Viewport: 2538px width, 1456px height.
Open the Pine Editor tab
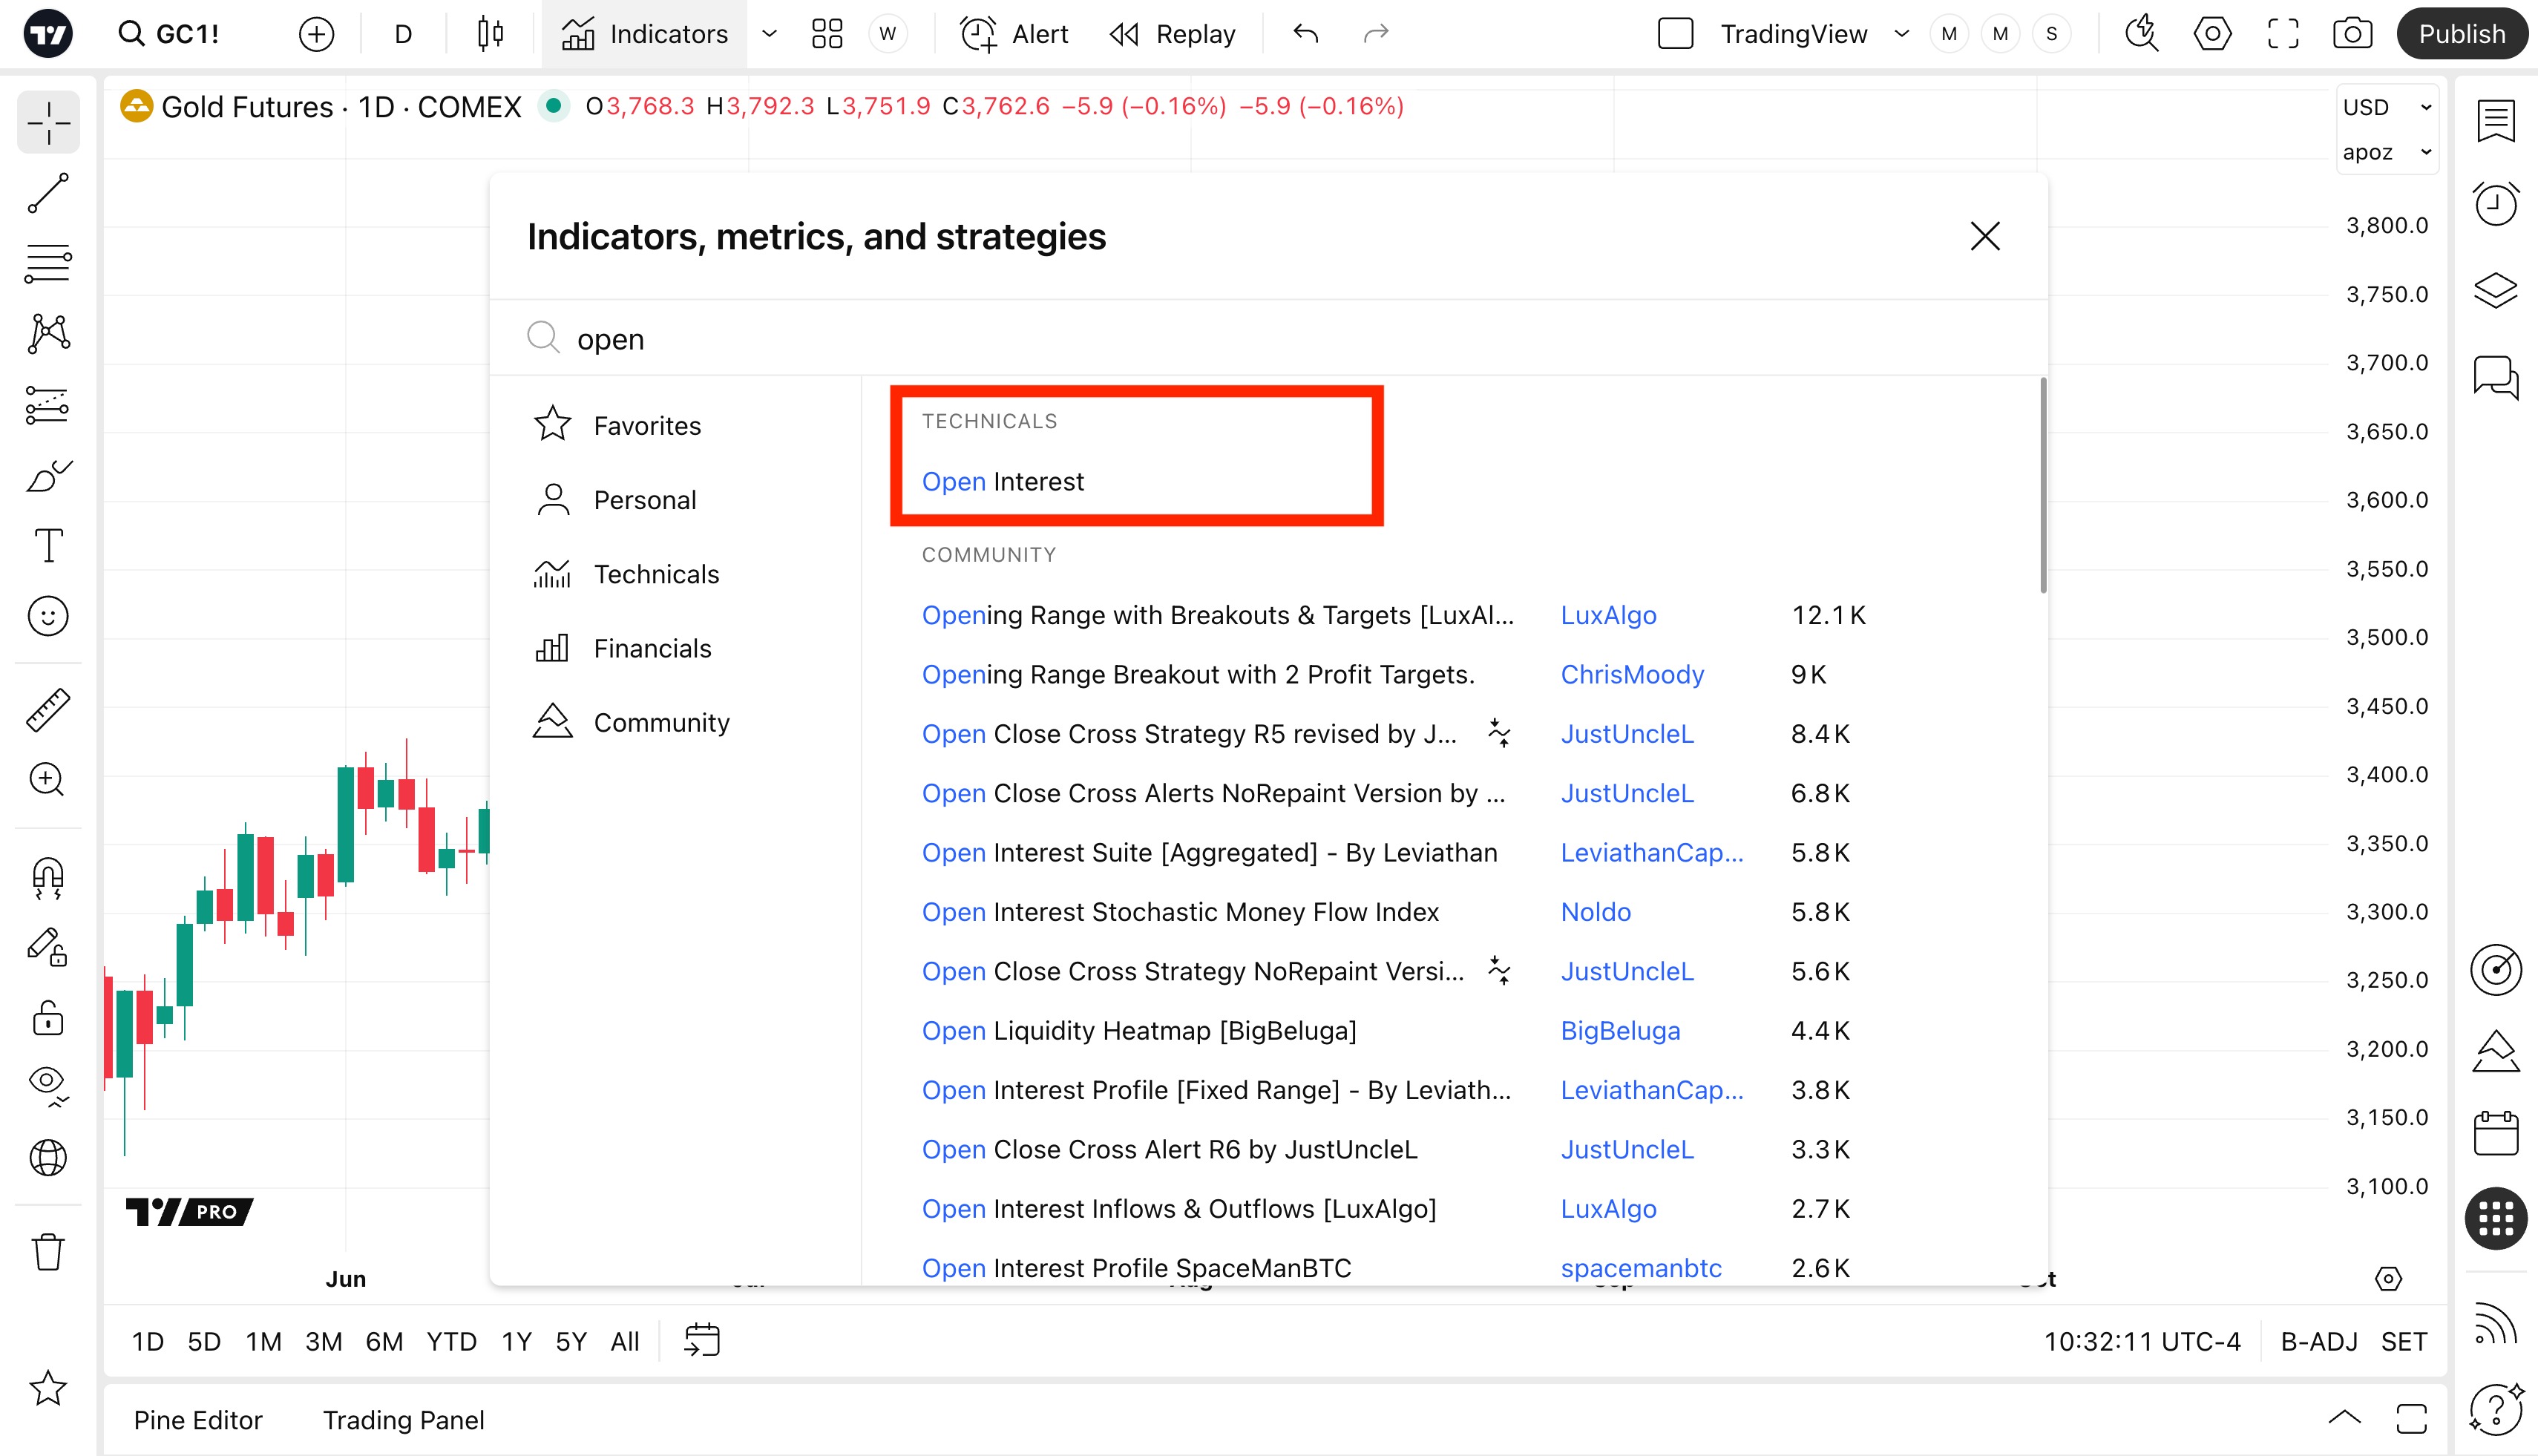[x=198, y=1420]
